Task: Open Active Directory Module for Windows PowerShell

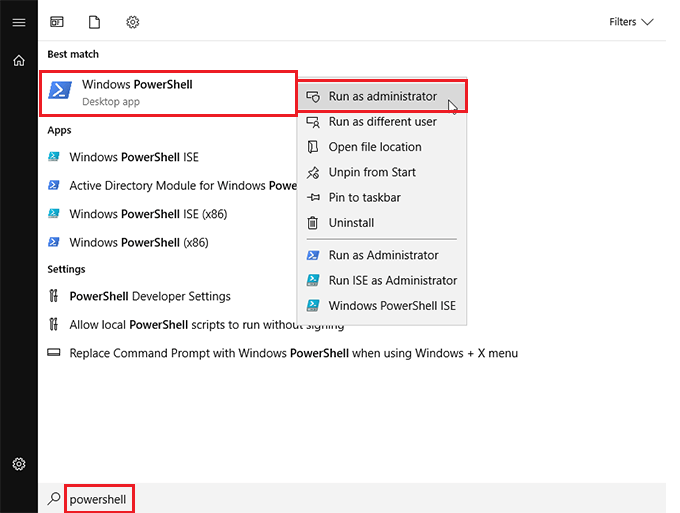Action: tap(183, 186)
